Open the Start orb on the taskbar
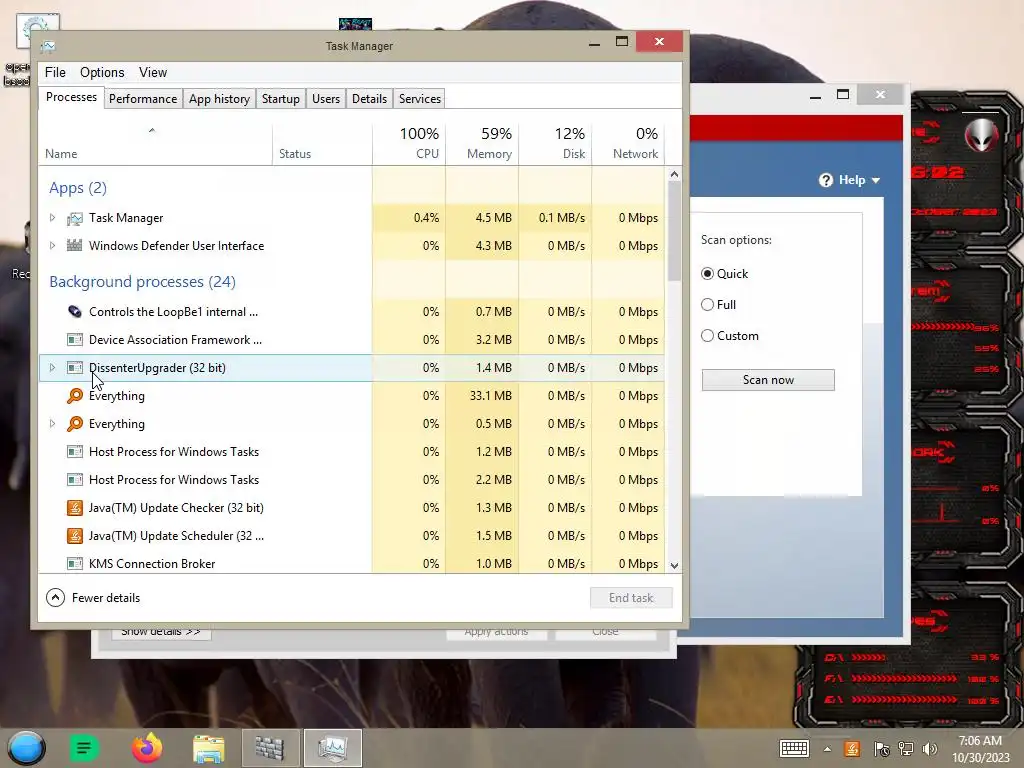This screenshot has height=768, width=1024. click(x=26, y=748)
